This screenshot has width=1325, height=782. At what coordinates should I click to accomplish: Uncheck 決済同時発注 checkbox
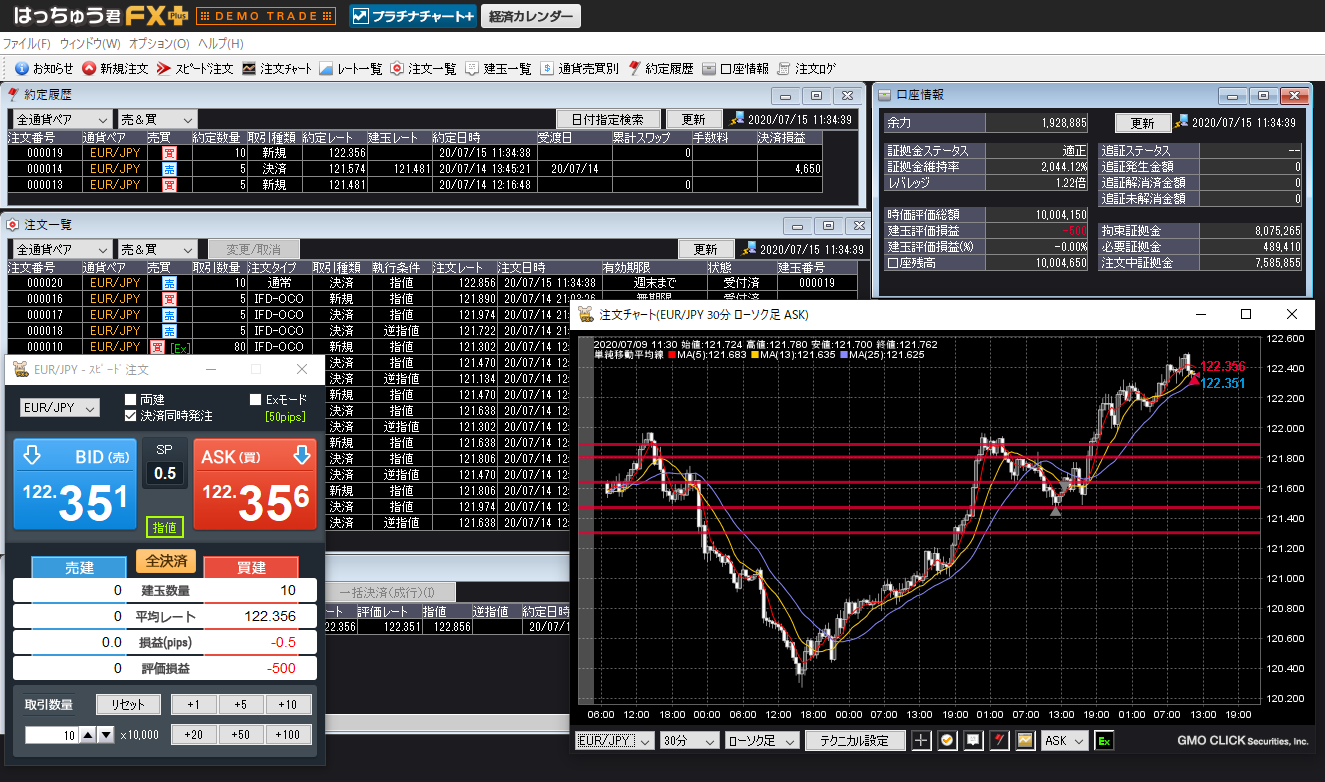click(131, 415)
